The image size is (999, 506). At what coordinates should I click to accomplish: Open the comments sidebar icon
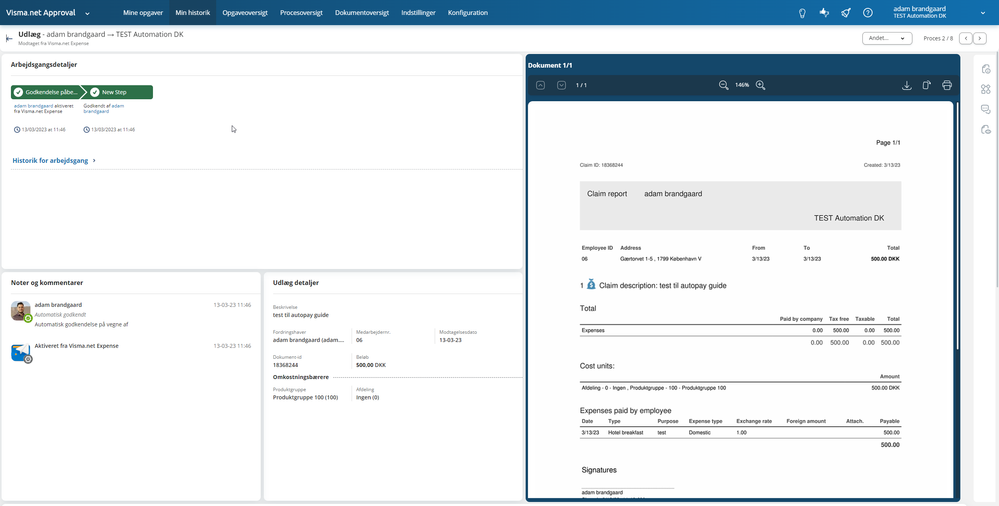tap(986, 110)
